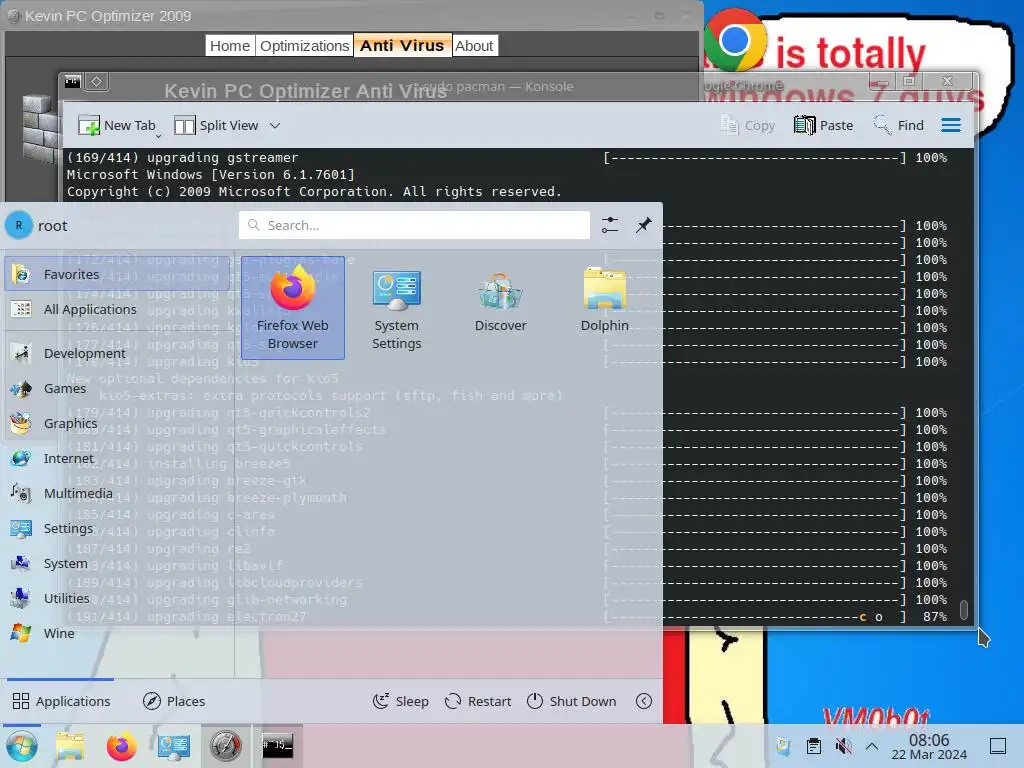This screenshot has width=1024, height=768.
Task: Open About tab in Kevin PC Optimizer
Action: [x=474, y=46]
